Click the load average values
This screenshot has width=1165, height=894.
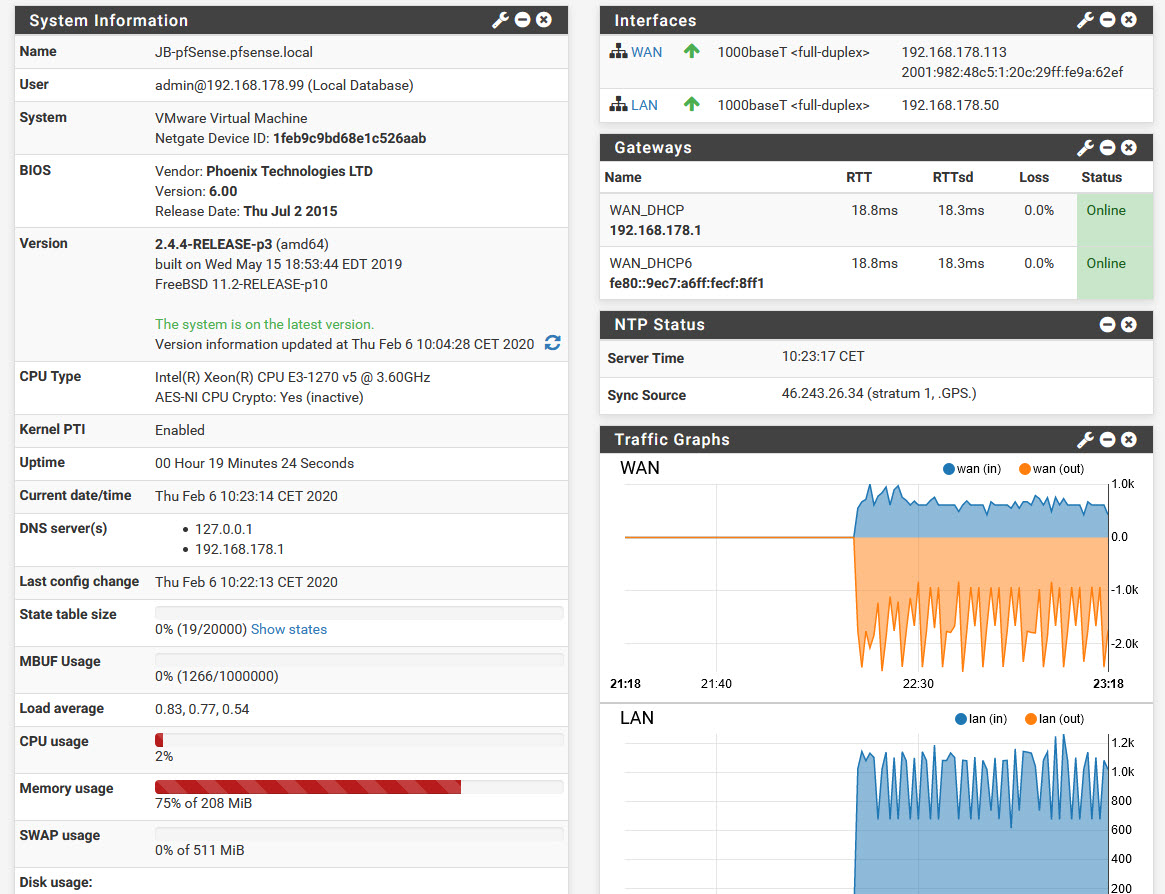click(201, 709)
